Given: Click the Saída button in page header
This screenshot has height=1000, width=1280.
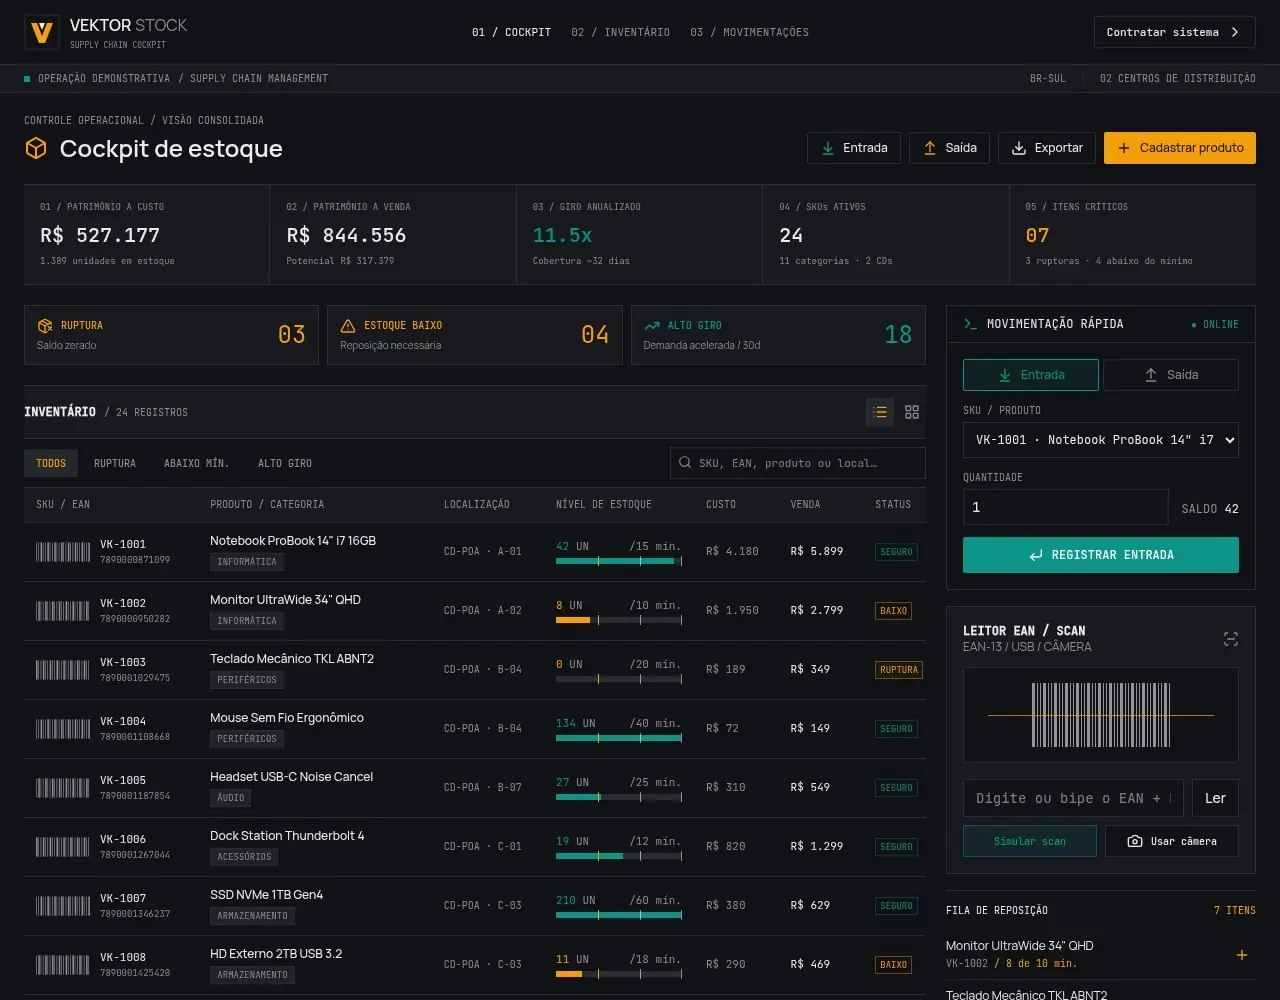Looking at the screenshot, I should 949,148.
